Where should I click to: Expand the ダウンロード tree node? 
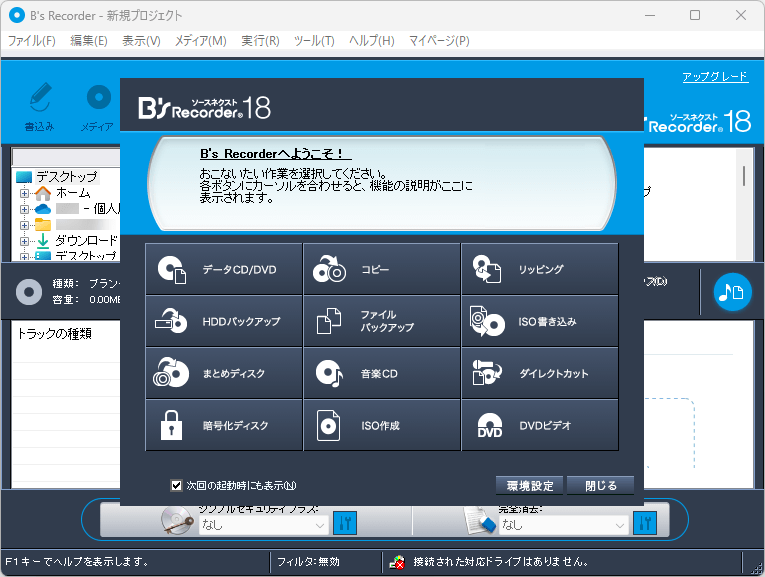coord(24,241)
